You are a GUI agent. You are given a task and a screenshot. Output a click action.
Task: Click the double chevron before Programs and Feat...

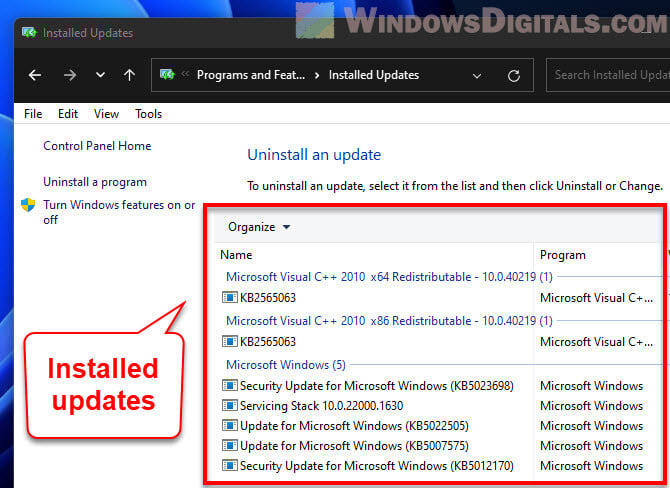point(185,73)
